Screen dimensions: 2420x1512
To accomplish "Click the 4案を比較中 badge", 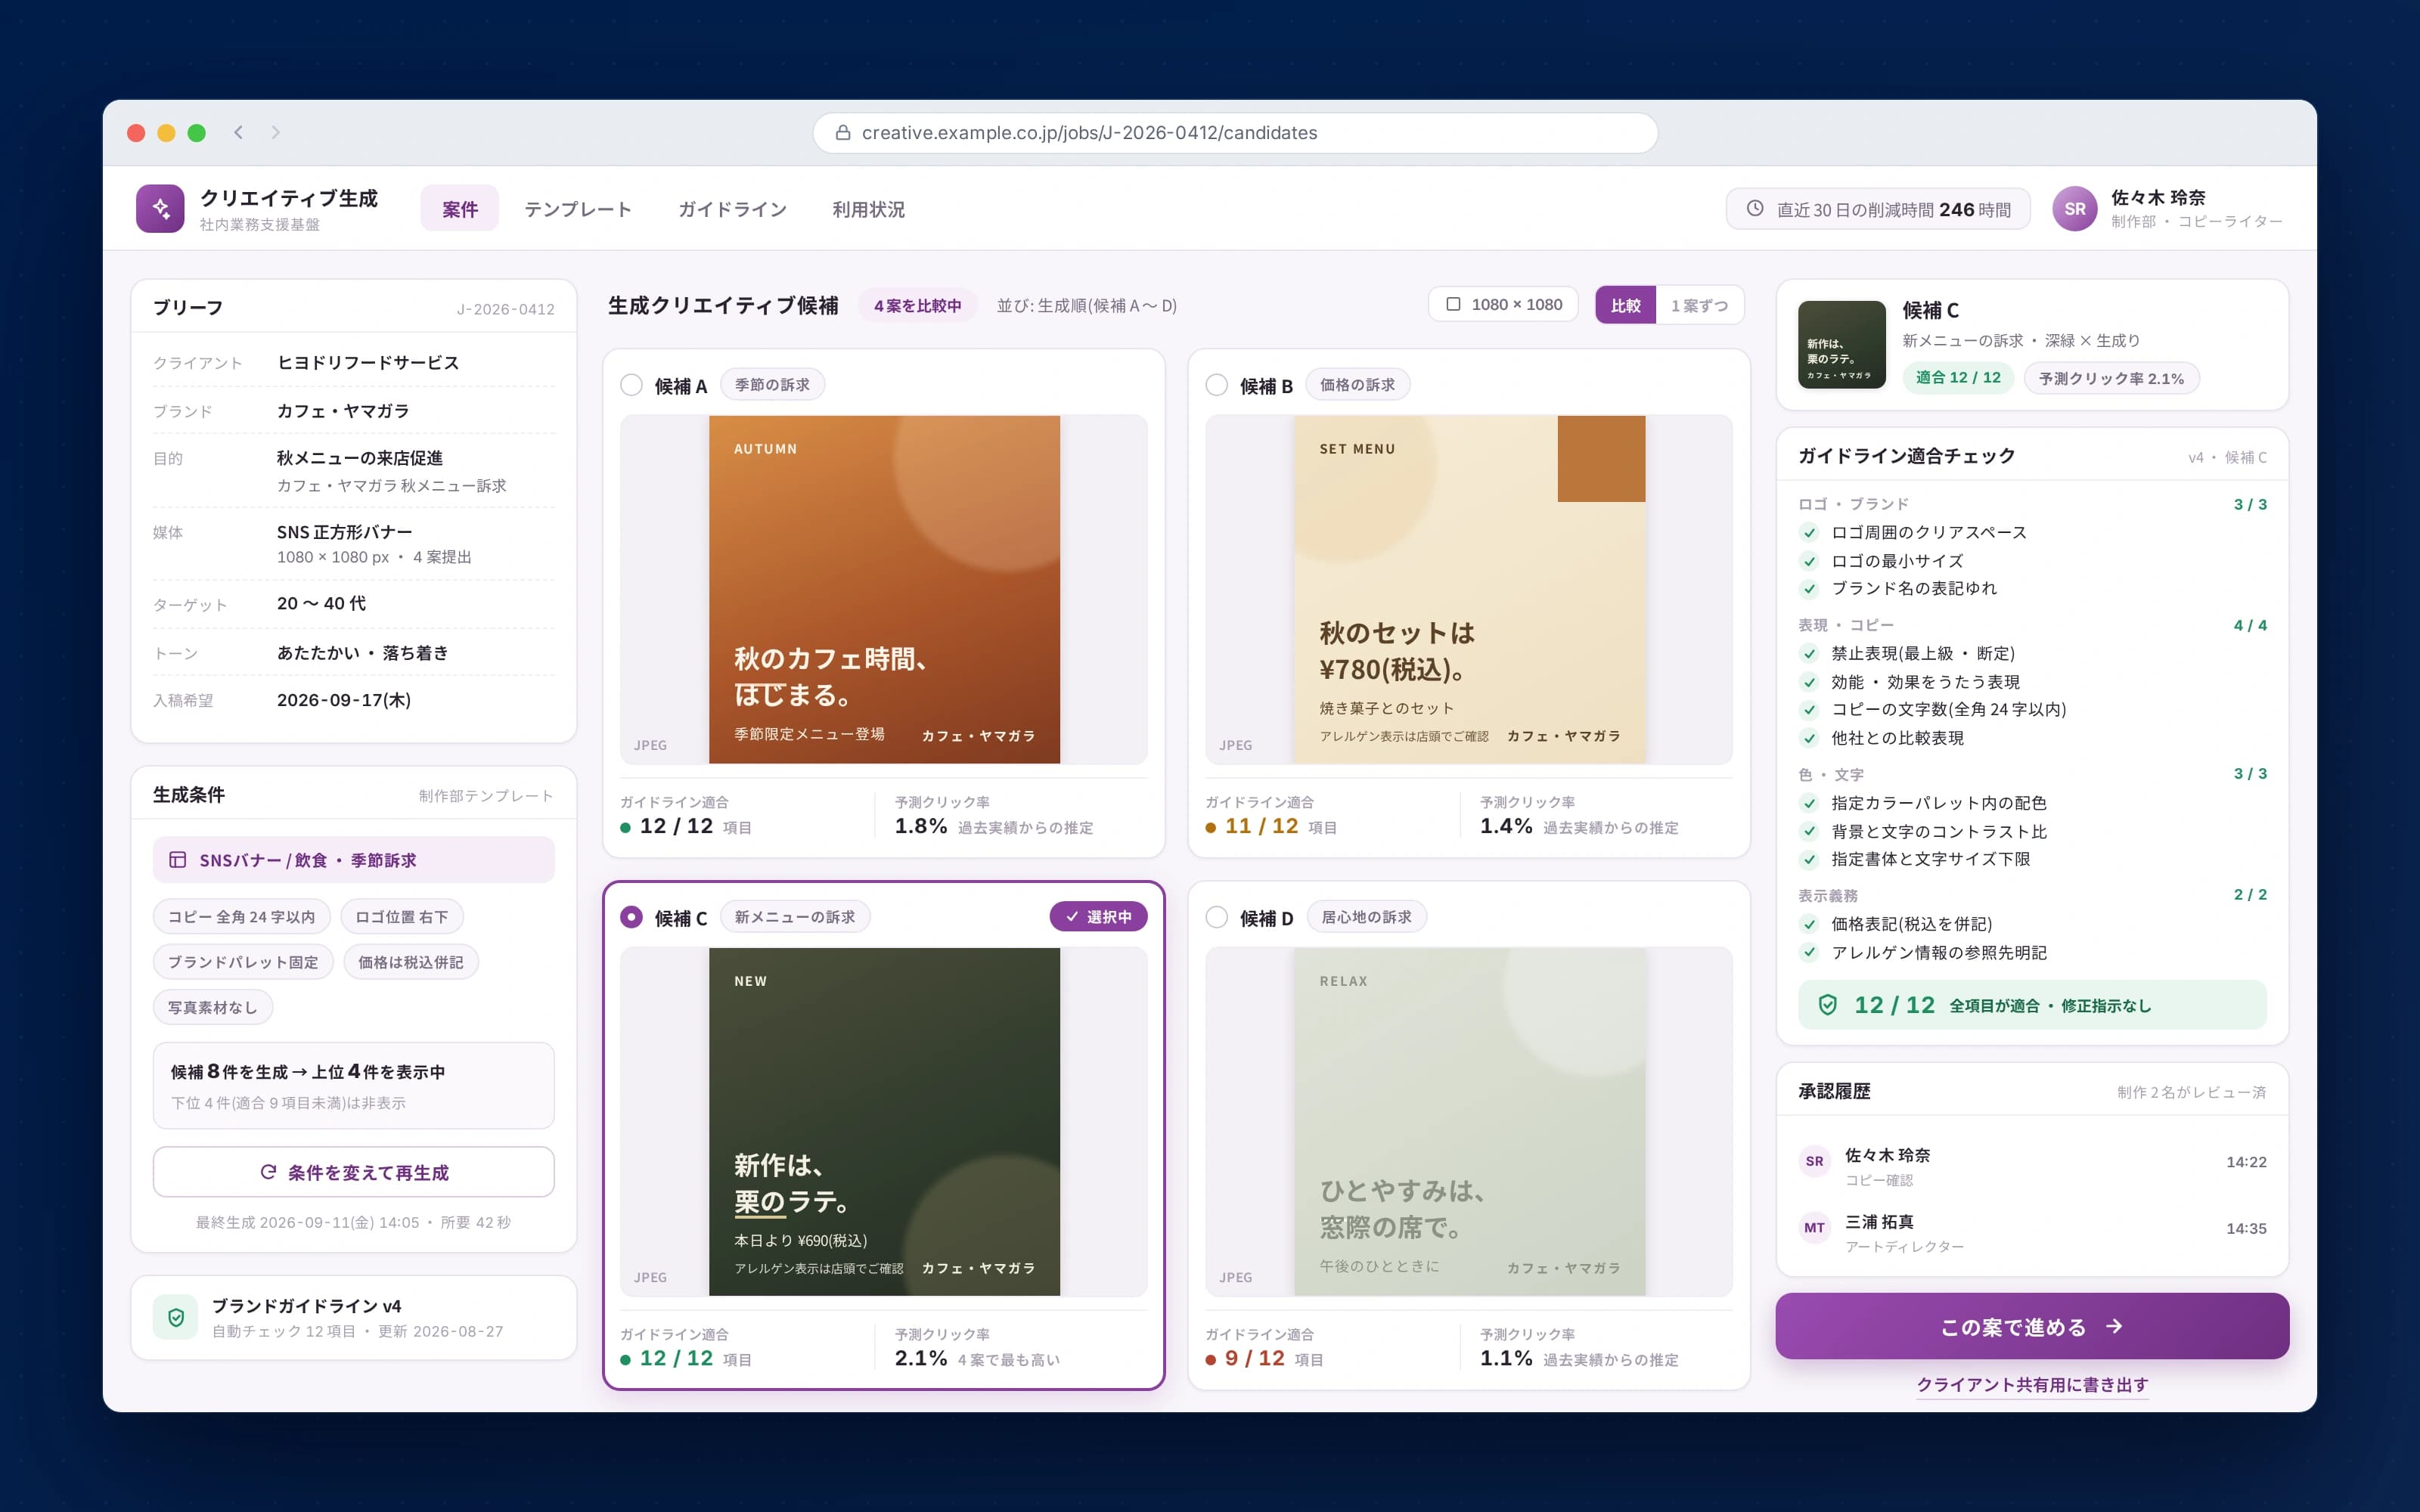I will pyautogui.click(x=917, y=305).
